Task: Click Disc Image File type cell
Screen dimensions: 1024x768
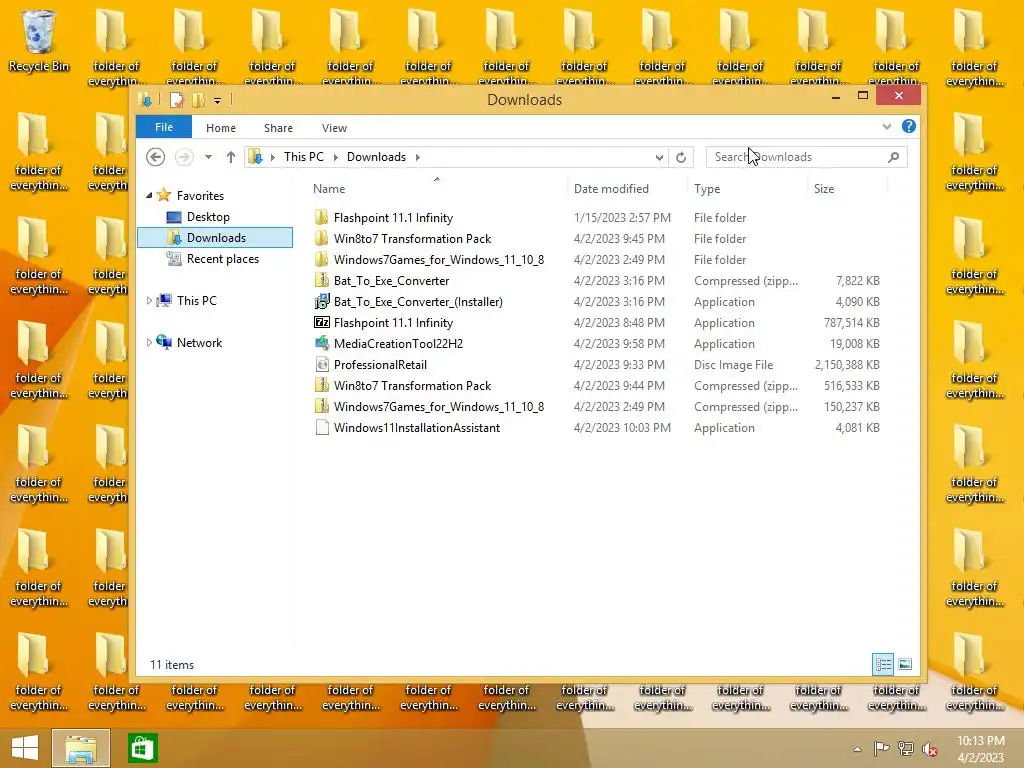Action: coord(733,364)
